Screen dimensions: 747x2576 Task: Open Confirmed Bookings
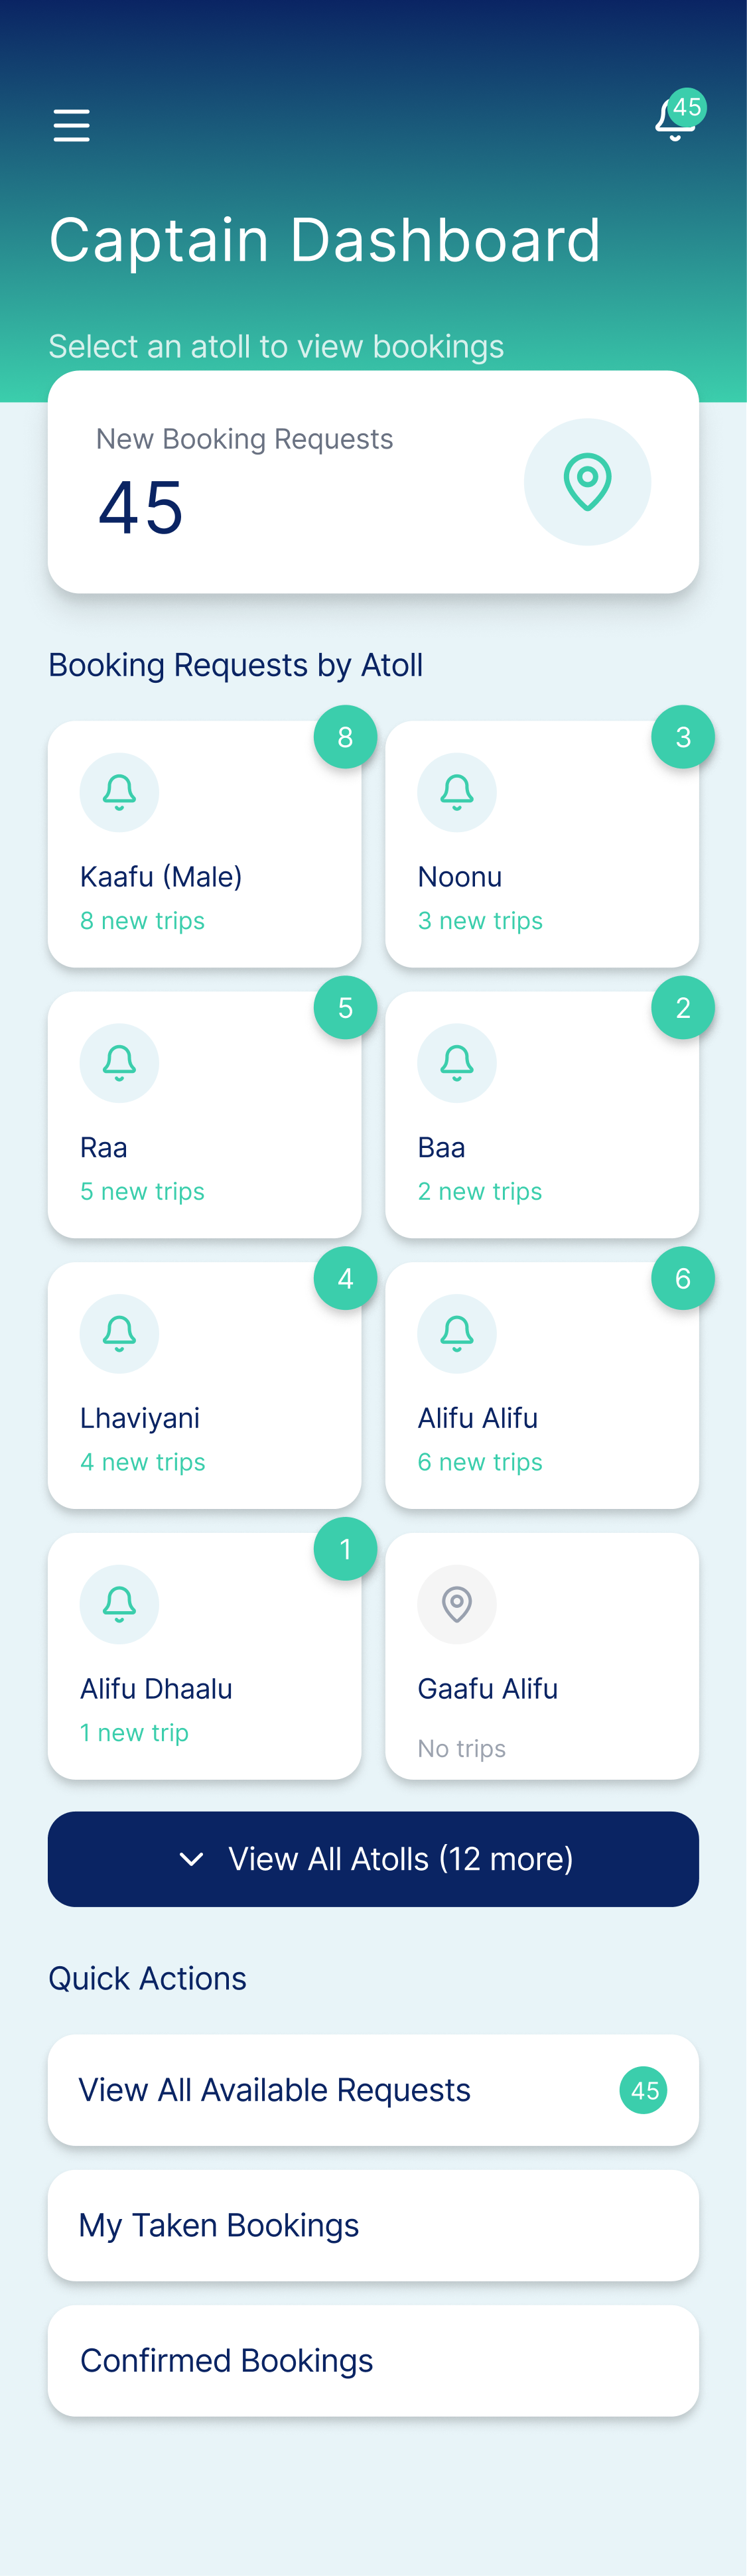[x=373, y=2360]
